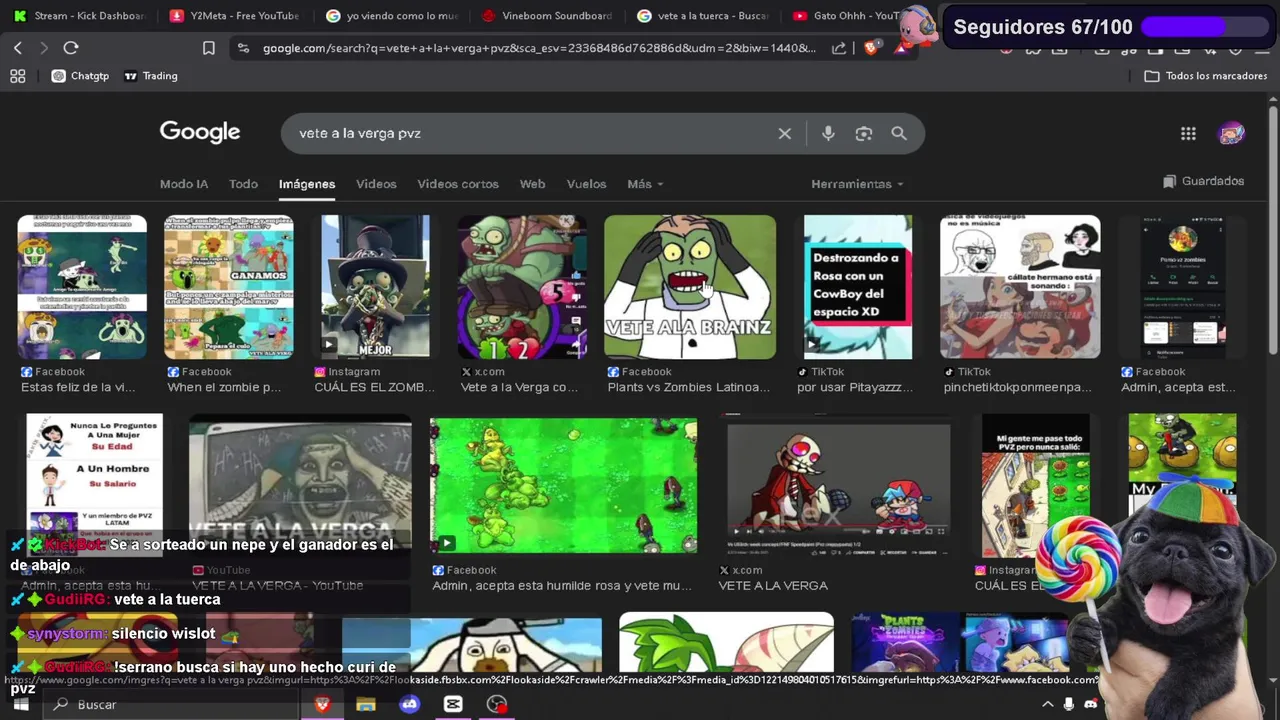Image resolution: width=1280 pixels, height=720 pixels.
Task: Open the green lawn gameplay video thumbnail
Action: [563, 485]
